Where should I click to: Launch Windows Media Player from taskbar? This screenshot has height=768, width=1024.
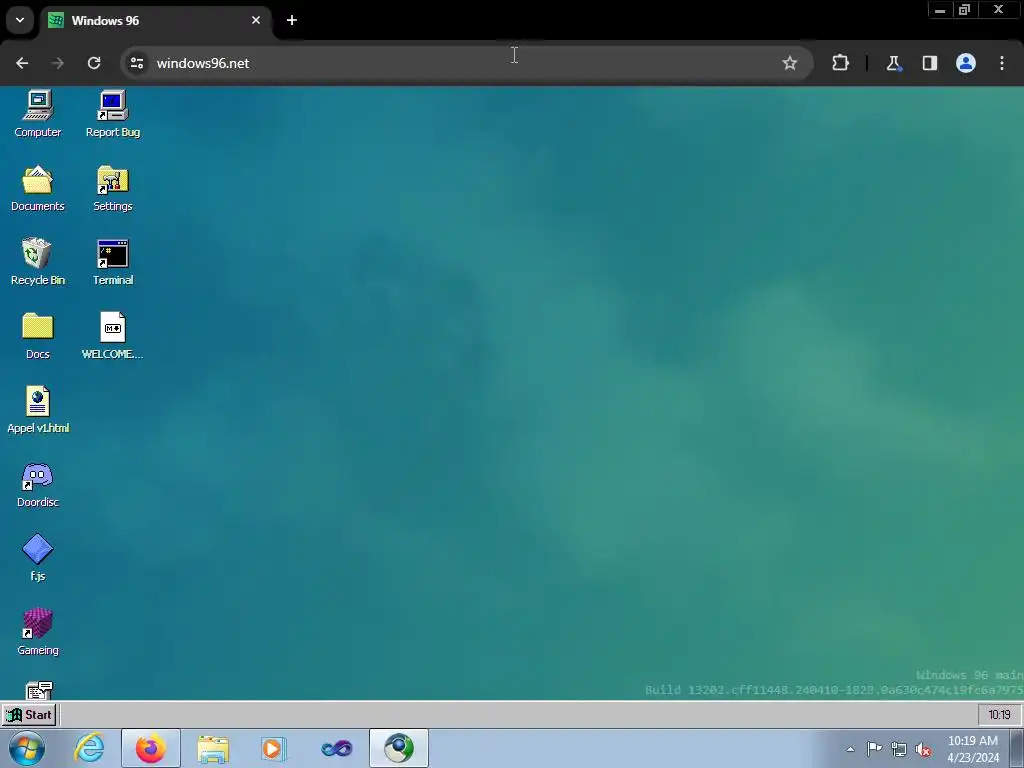point(274,748)
